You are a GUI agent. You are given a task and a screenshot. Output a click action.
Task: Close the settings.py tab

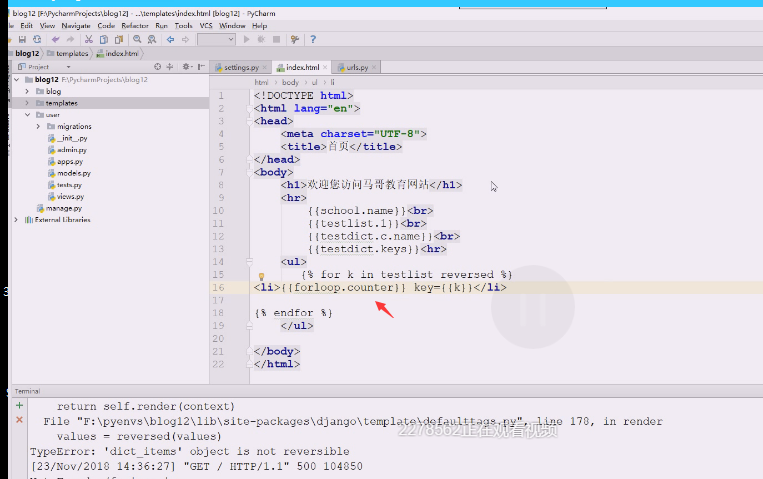coord(265,68)
